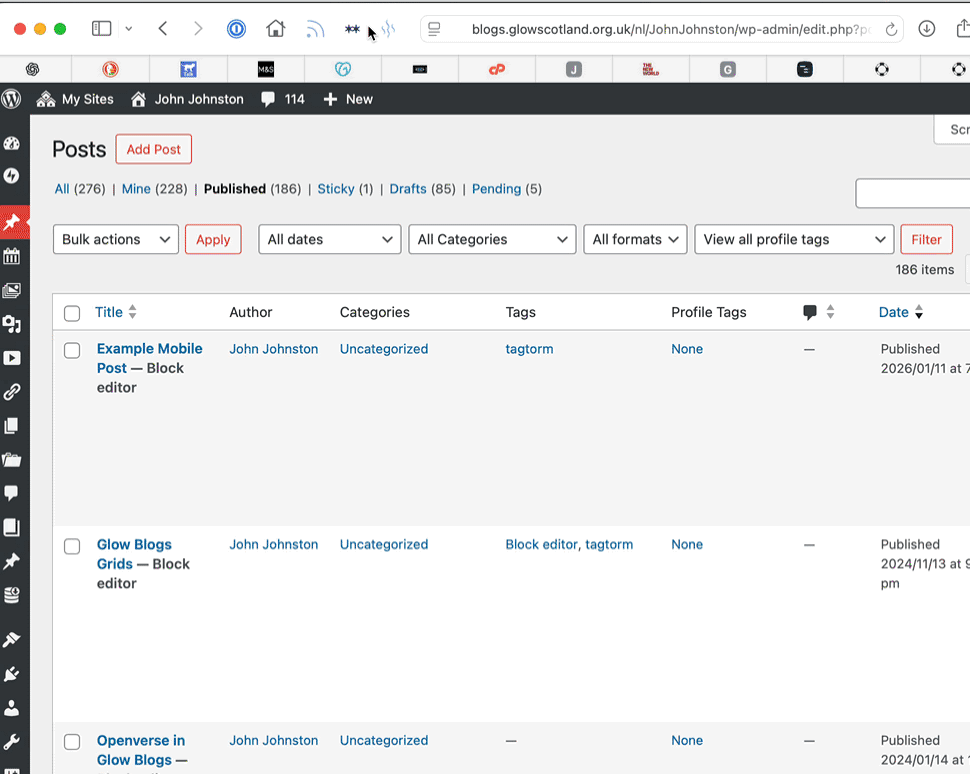
Task: Open the database download sidebar icon
Action: 12,595
